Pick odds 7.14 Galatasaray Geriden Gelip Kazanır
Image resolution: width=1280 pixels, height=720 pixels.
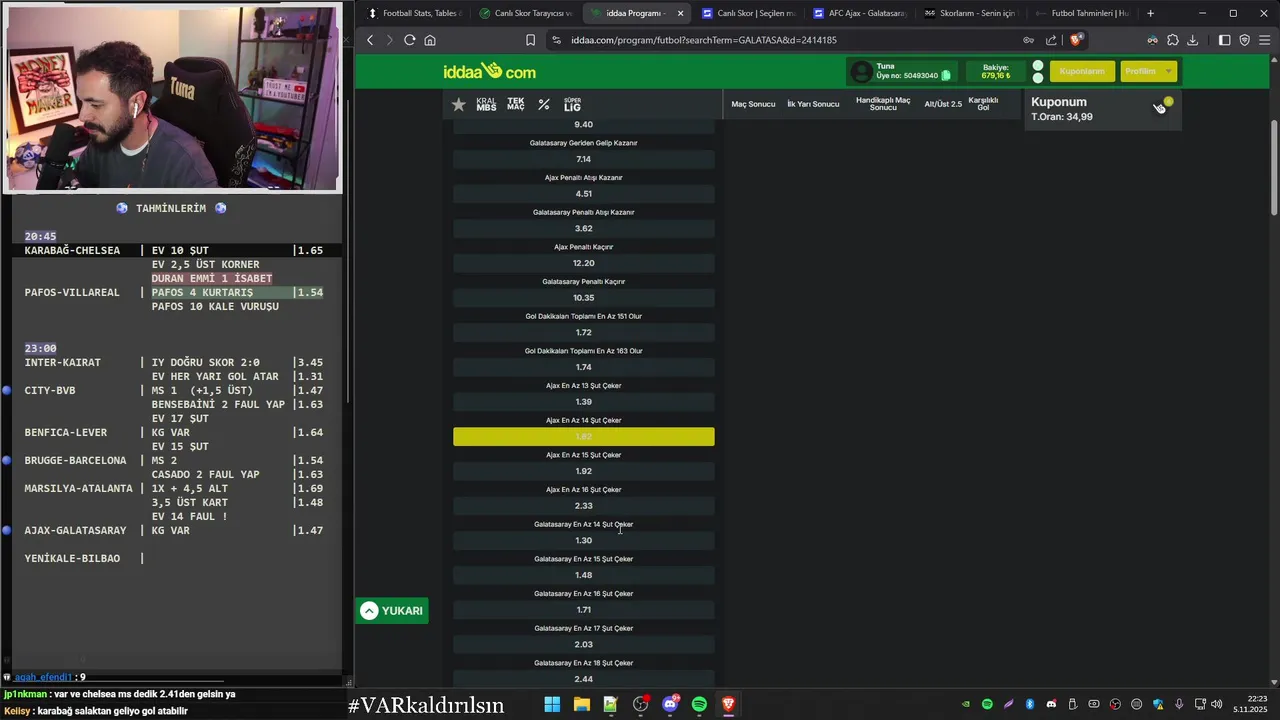pos(584,159)
